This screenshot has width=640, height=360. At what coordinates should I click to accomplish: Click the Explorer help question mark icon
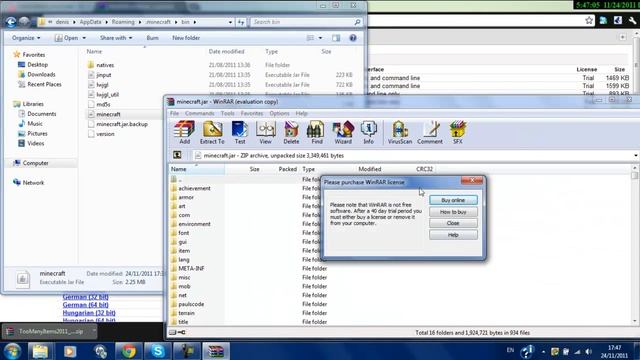tap(353, 38)
